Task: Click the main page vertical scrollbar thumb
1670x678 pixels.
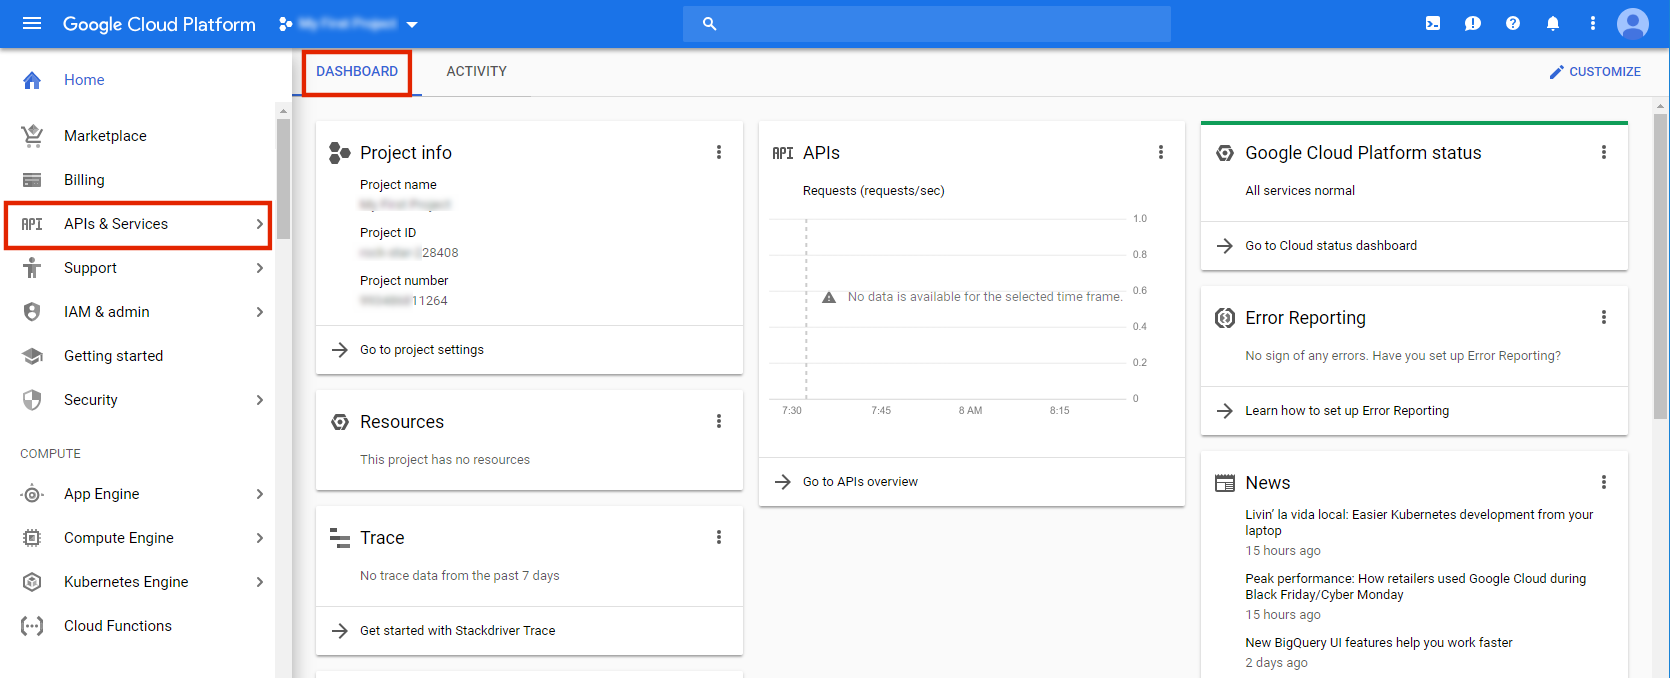Action: (1660, 265)
